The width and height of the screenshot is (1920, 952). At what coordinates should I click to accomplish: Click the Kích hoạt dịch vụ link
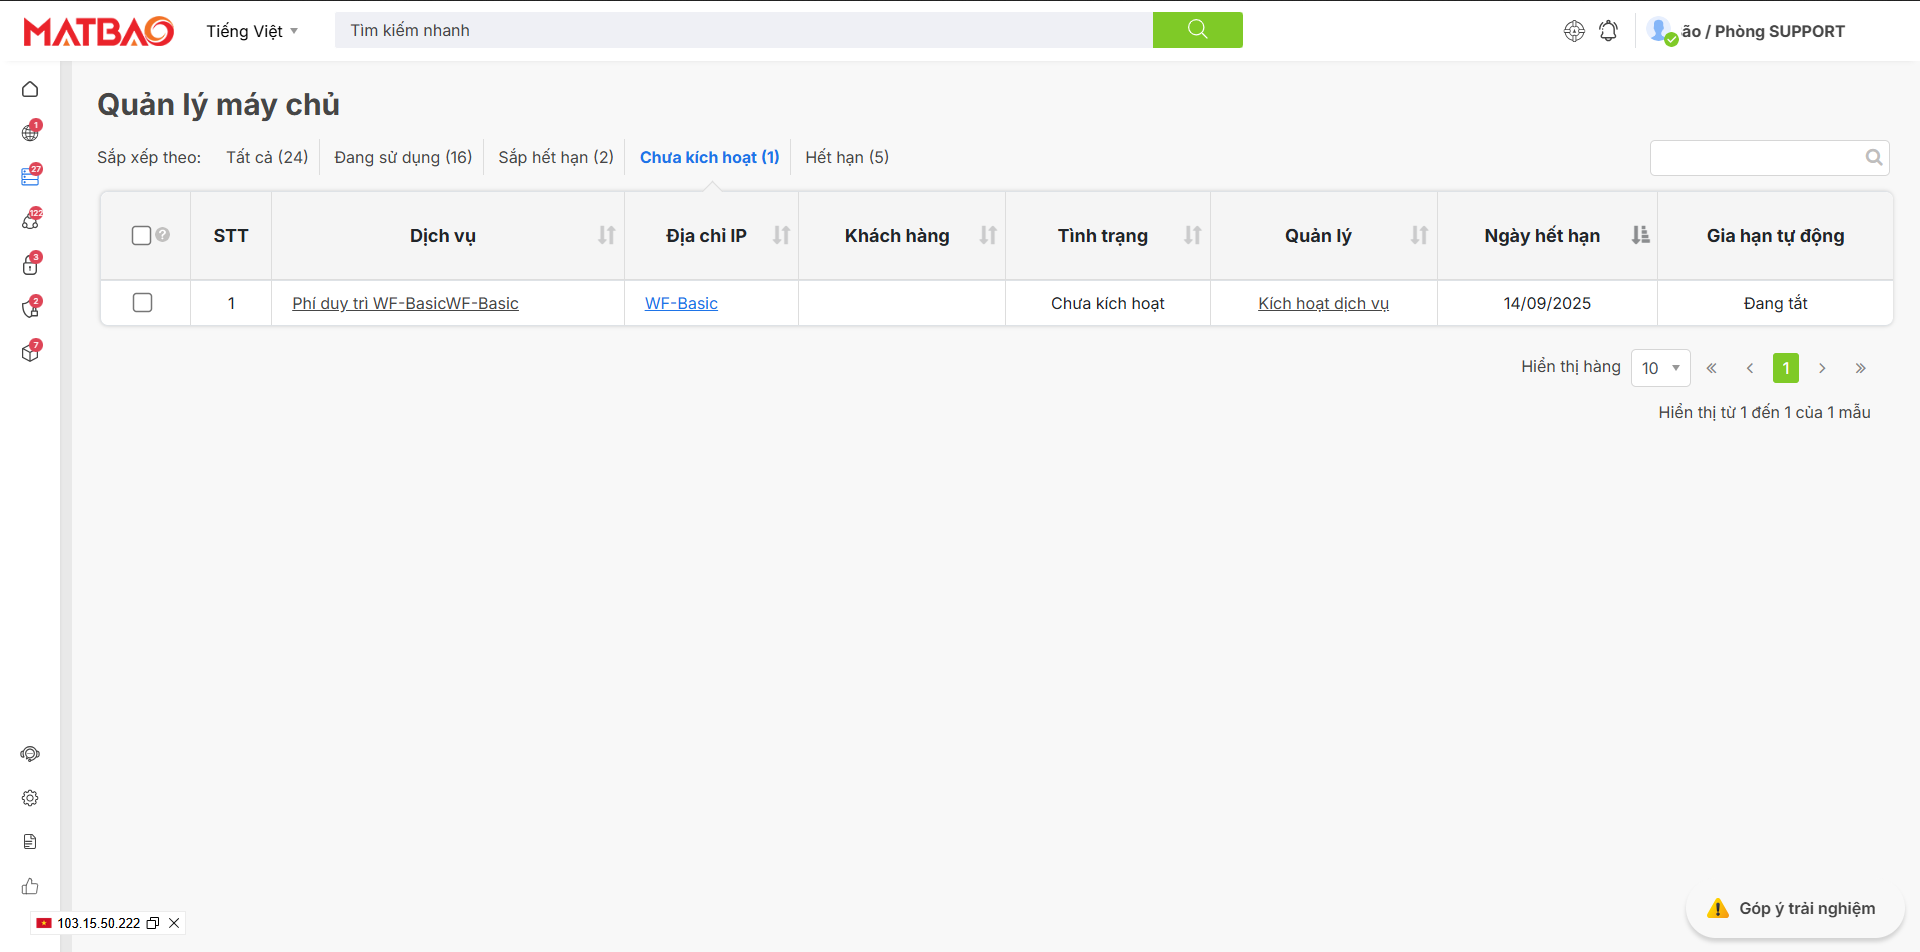tap(1323, 303)
